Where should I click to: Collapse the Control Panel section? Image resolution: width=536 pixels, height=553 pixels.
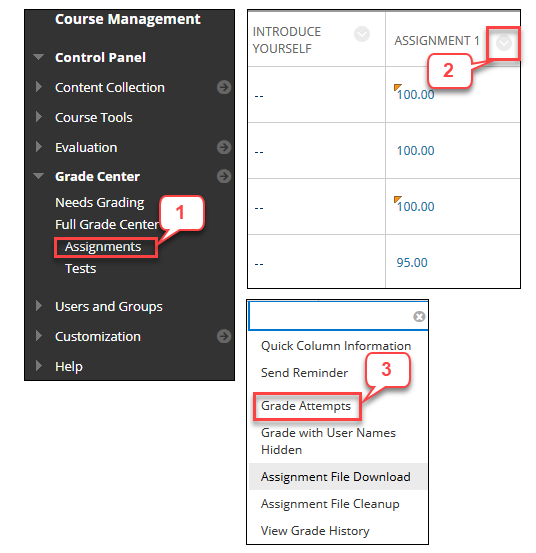coord(38,57)
